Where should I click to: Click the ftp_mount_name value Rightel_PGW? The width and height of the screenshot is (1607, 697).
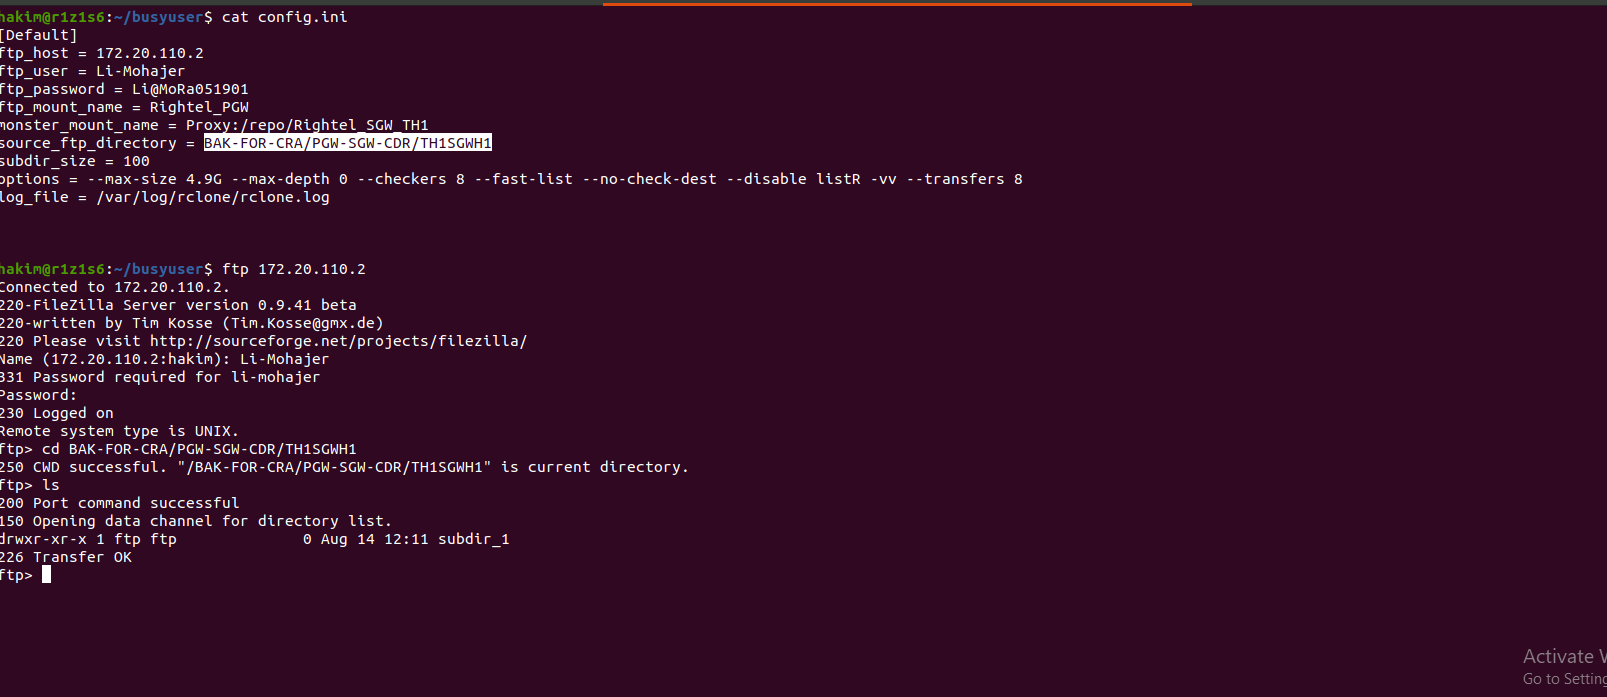coord(199,107)
